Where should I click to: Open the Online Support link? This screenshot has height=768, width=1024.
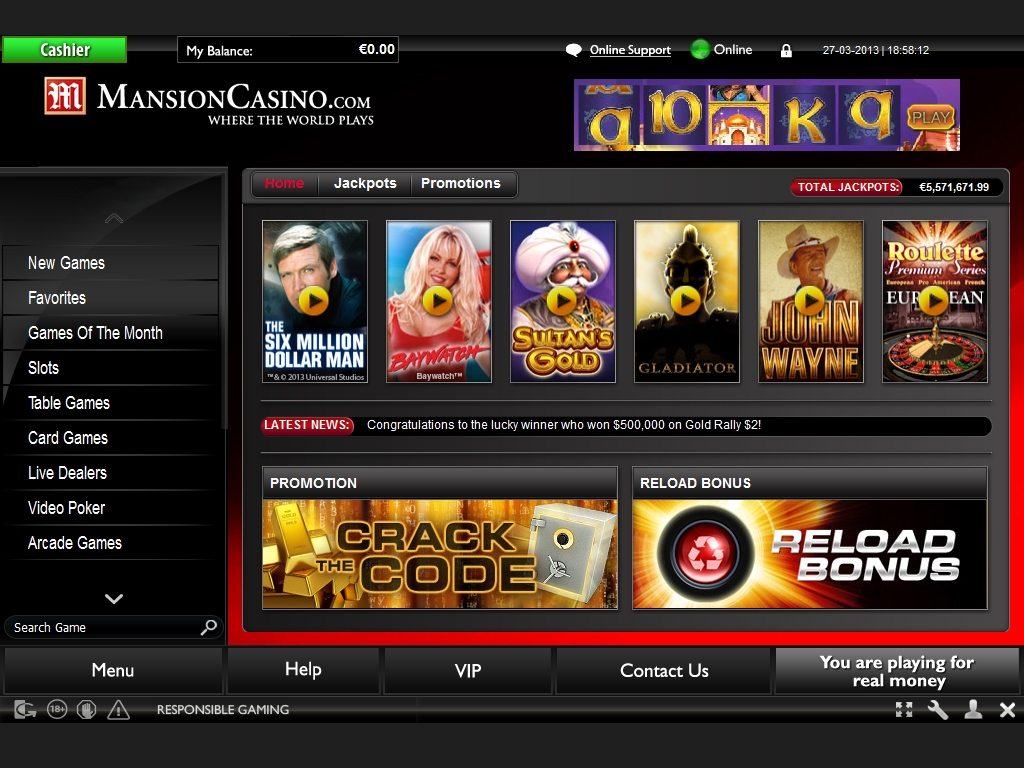pyautogui.click(x=630, y=50)
